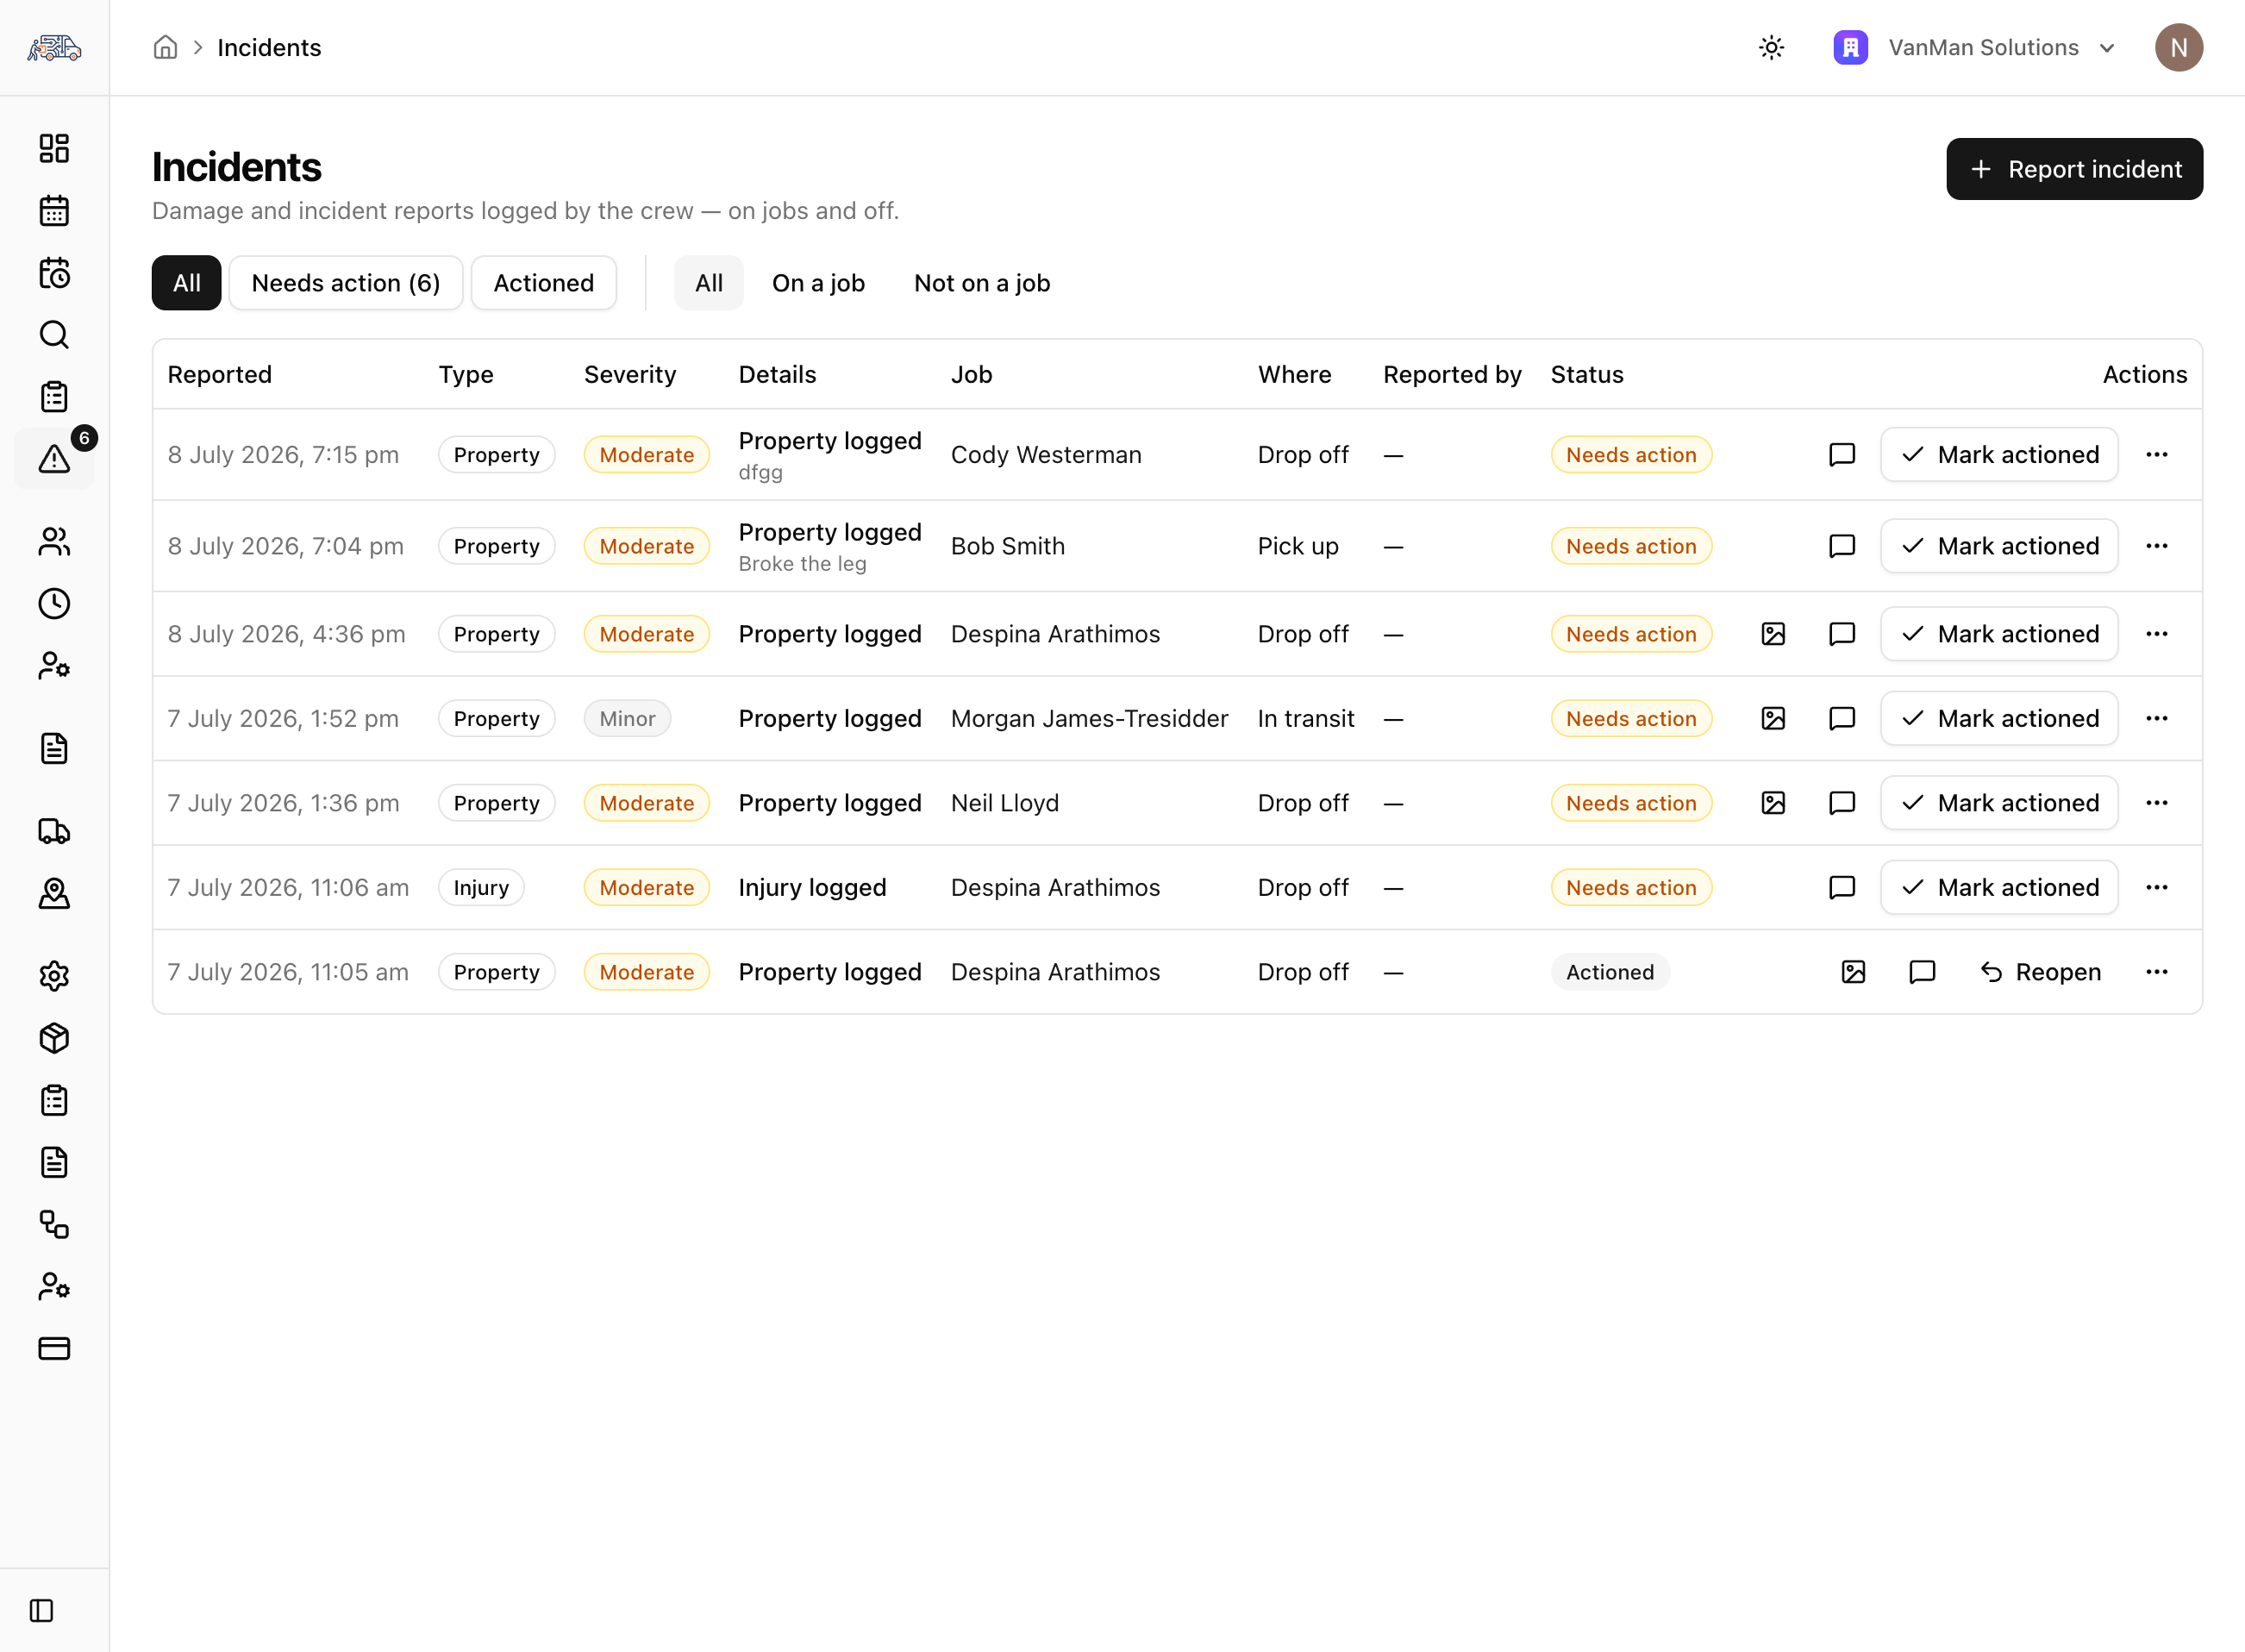This screenshot has height=1652, width=2245.
Task: Mark the 8 July 4:36 pm incident actioned
Action: 1999,634
